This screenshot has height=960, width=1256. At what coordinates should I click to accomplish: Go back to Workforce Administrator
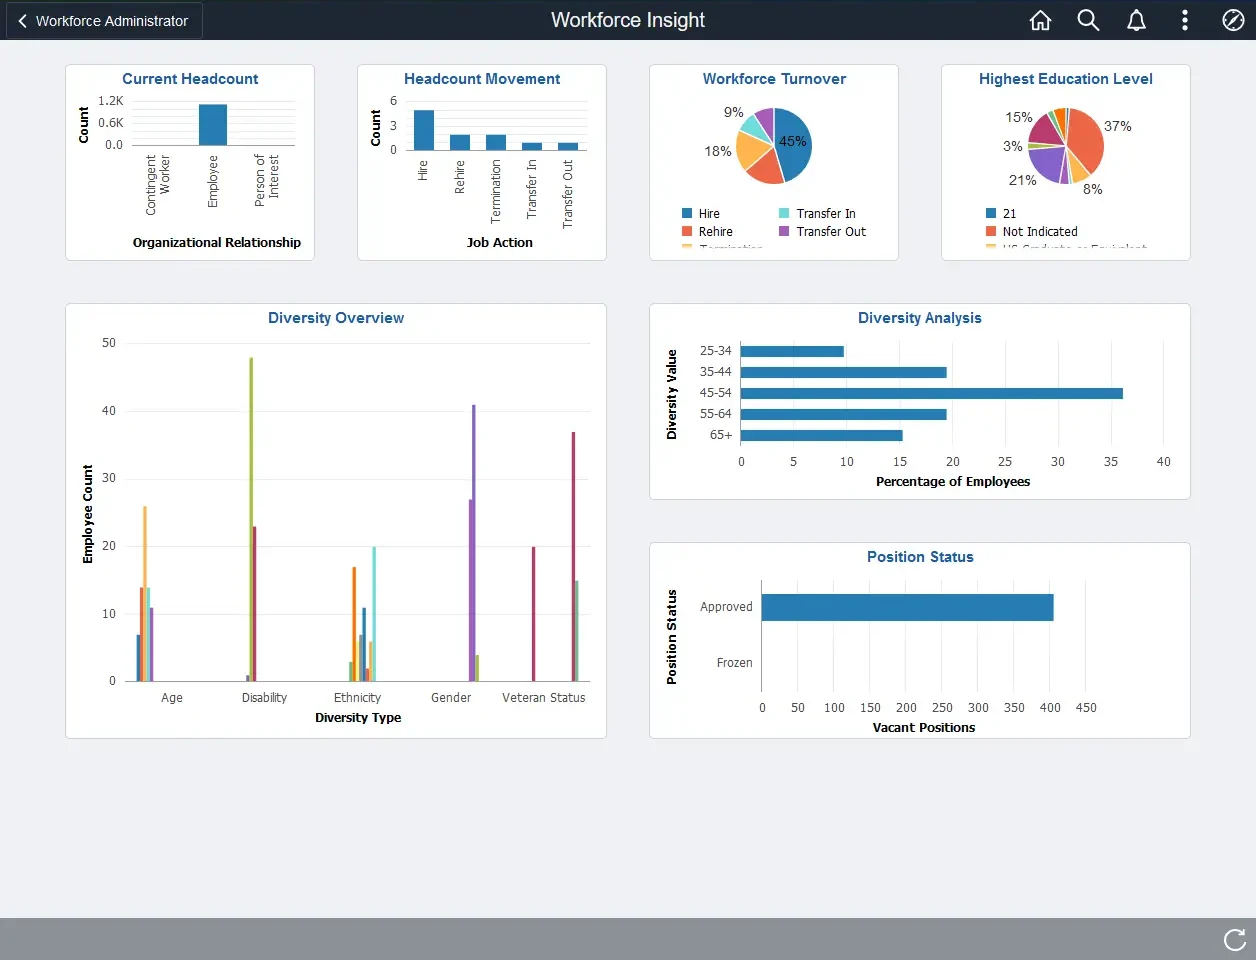click(x=104, y=20)
